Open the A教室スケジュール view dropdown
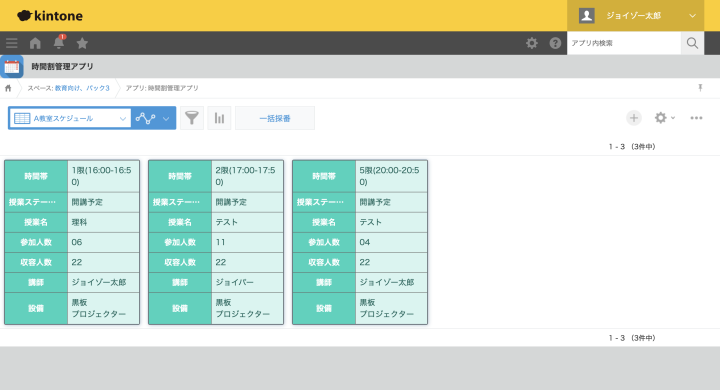Image resolution: width=720 pixels, height=390 pixels. tap(70, 119)
